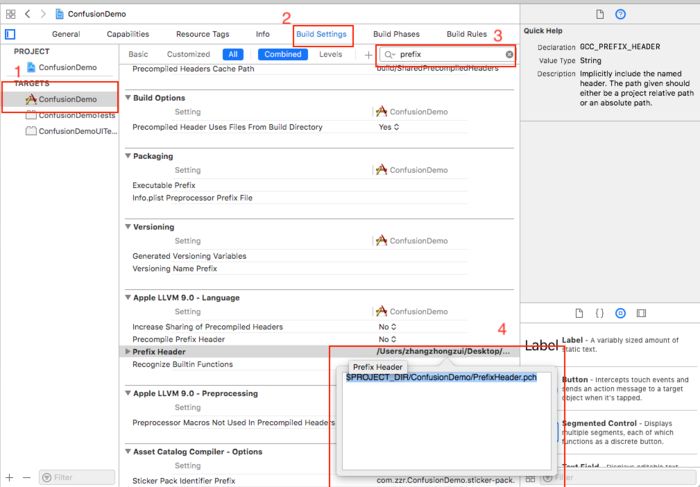
Task: Change Precompile Prefix Header No value
Action: (387, 339)
